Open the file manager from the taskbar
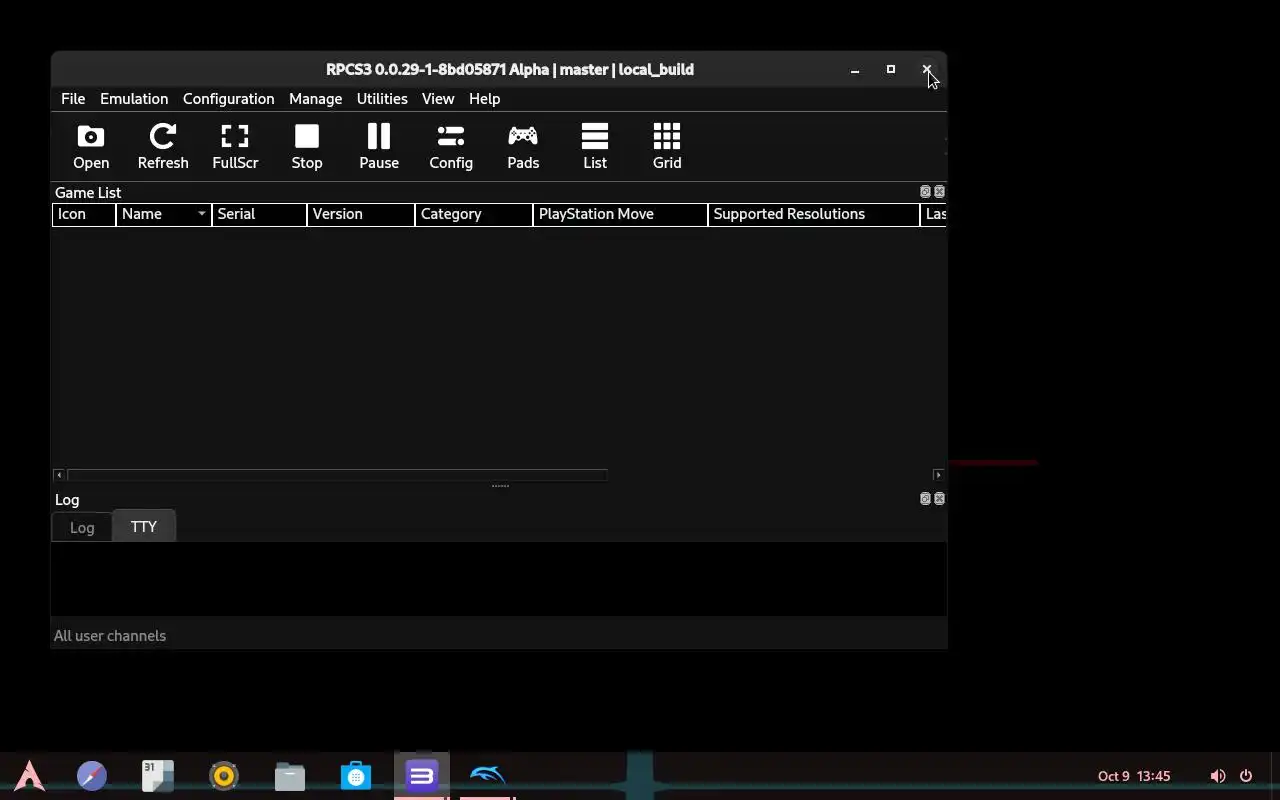 290,776
